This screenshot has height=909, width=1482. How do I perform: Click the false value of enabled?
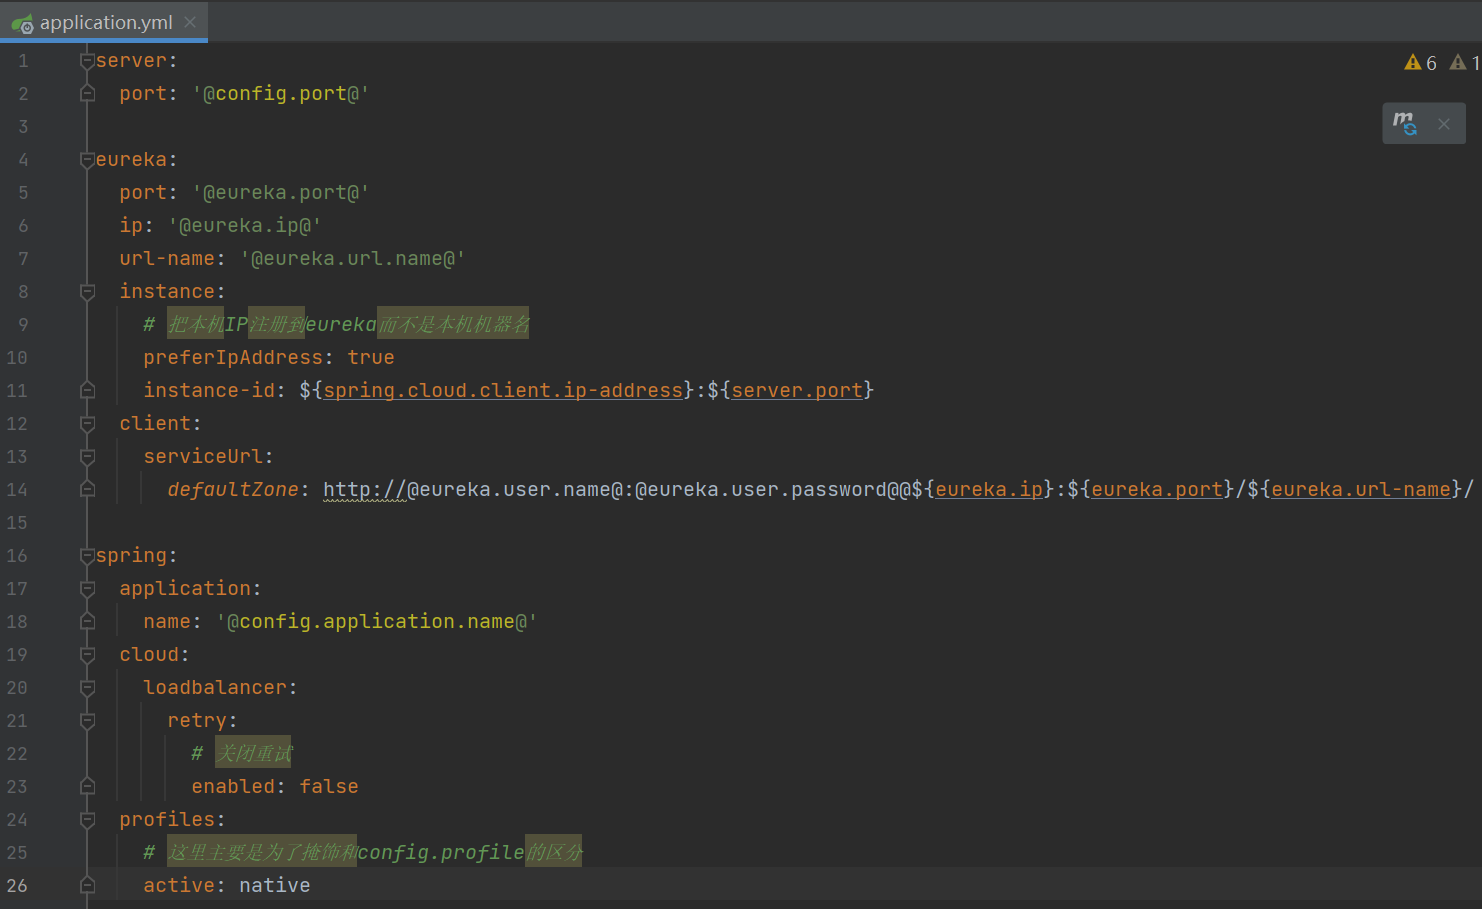coord(329,786)
